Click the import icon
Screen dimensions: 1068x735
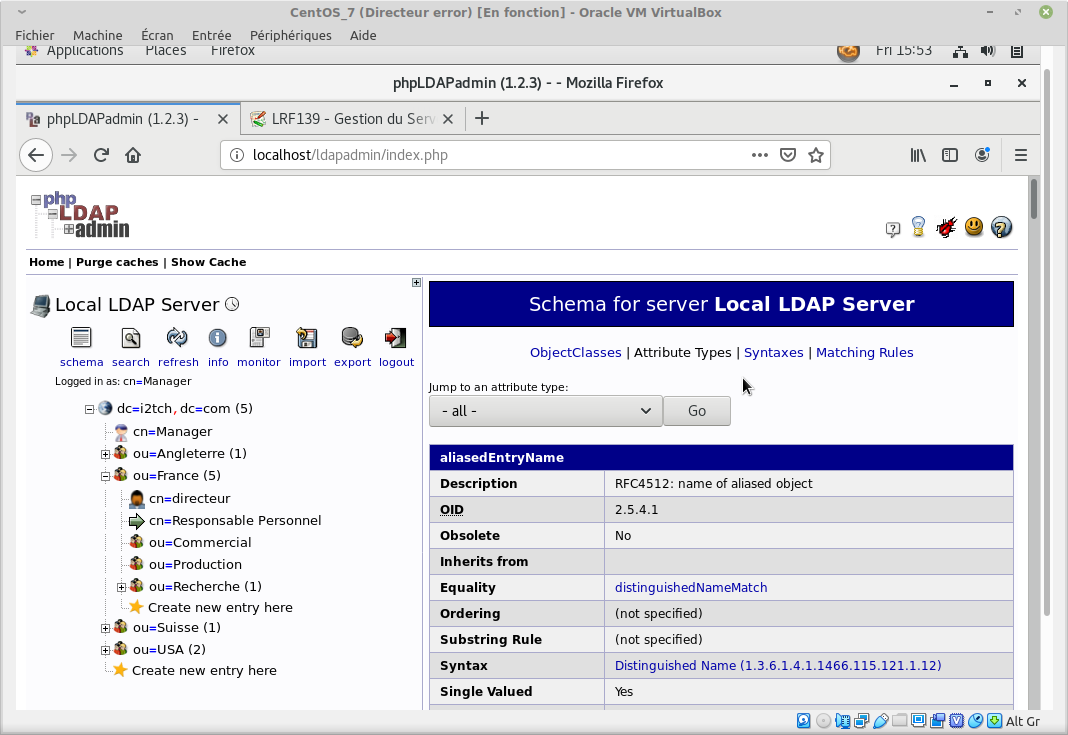307,338
